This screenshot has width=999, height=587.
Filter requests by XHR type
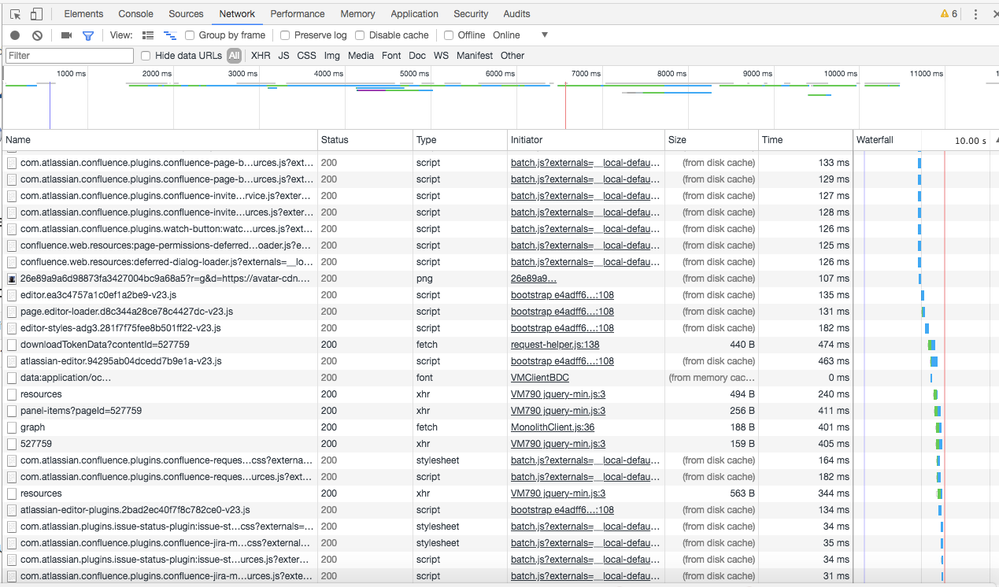260,56
